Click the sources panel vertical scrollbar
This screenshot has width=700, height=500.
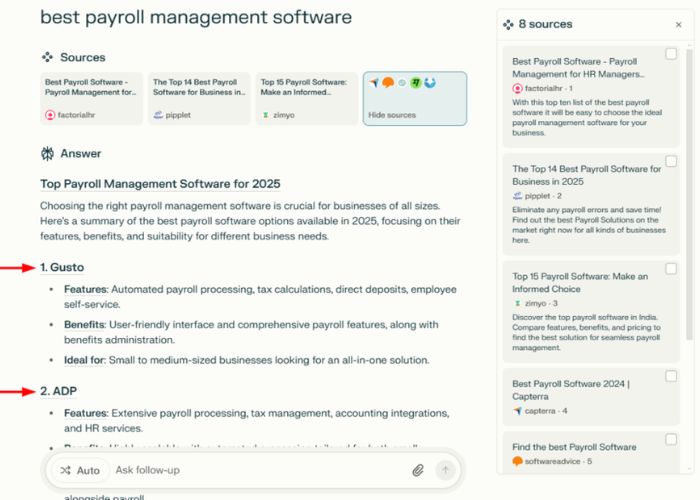coord(690,194)
